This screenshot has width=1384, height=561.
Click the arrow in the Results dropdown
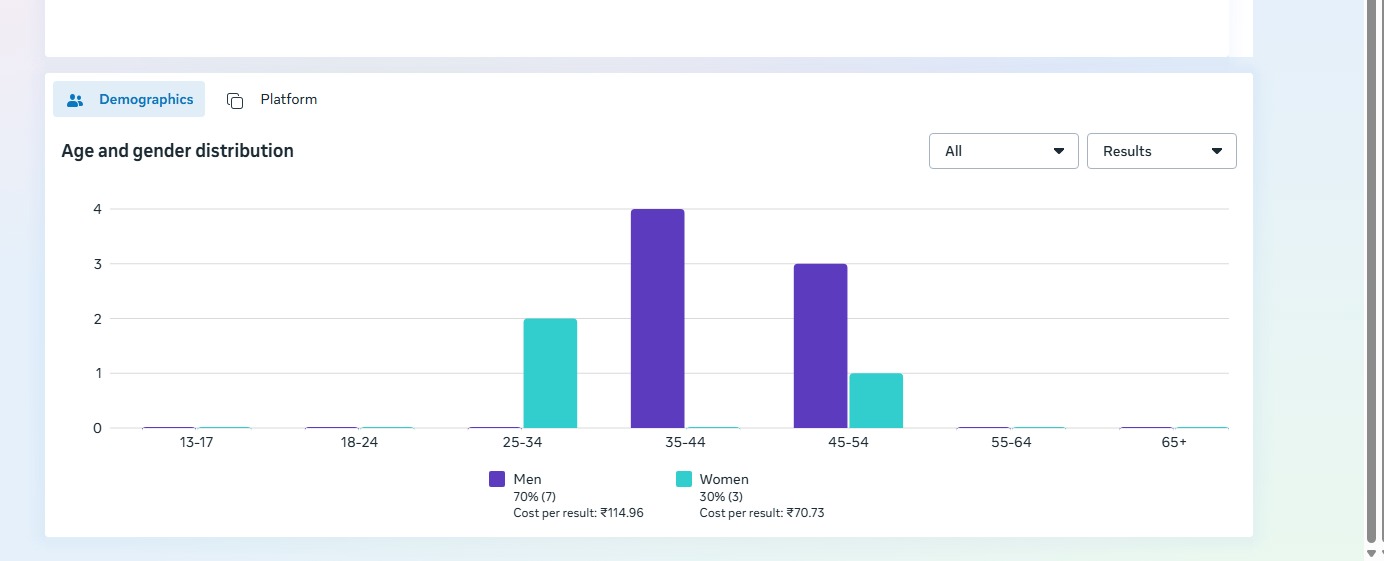(1216, 151)
